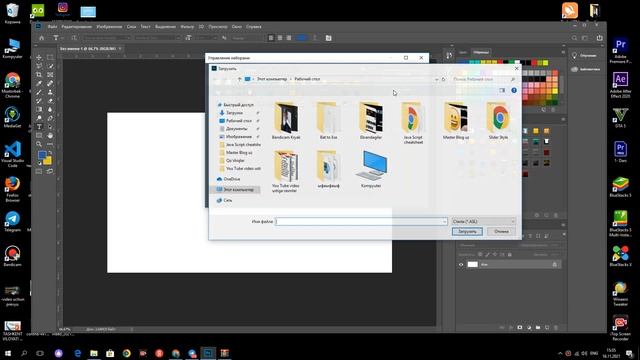640x360 pixels.
Task: Select the Horizontal Type tool
Action: 39,127
